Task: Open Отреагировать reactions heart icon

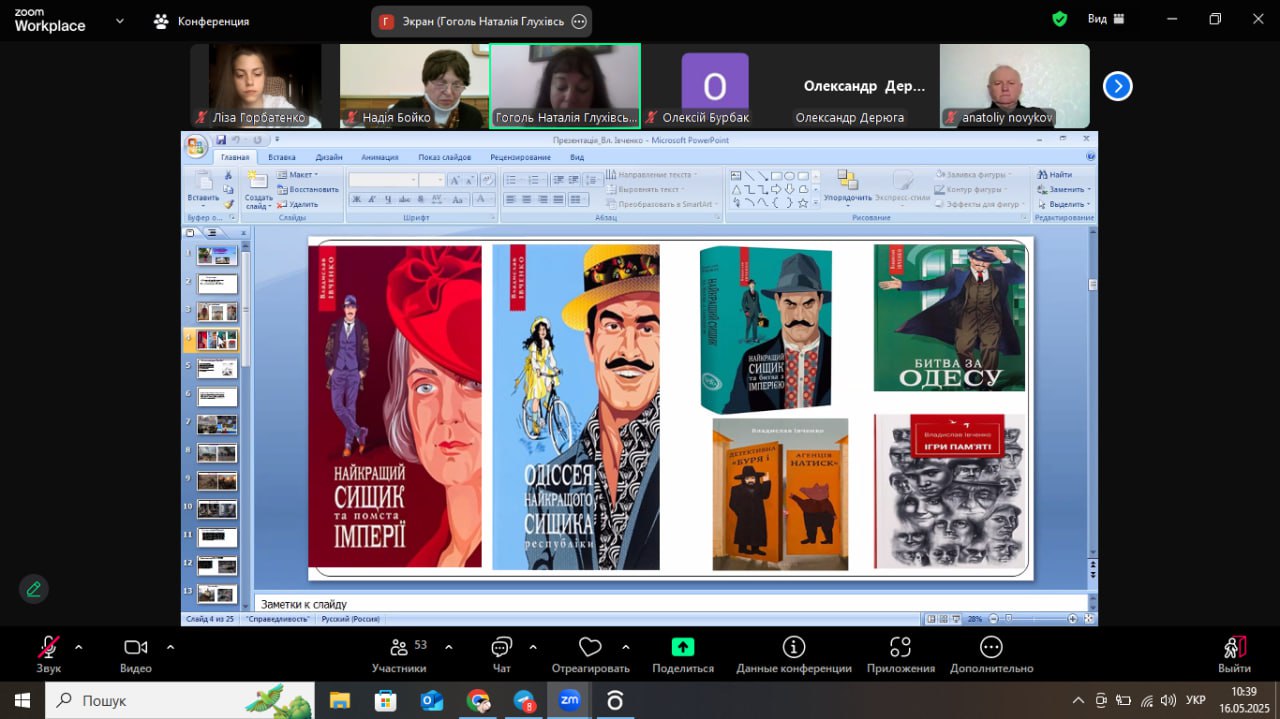Action: tap(590, 647)
